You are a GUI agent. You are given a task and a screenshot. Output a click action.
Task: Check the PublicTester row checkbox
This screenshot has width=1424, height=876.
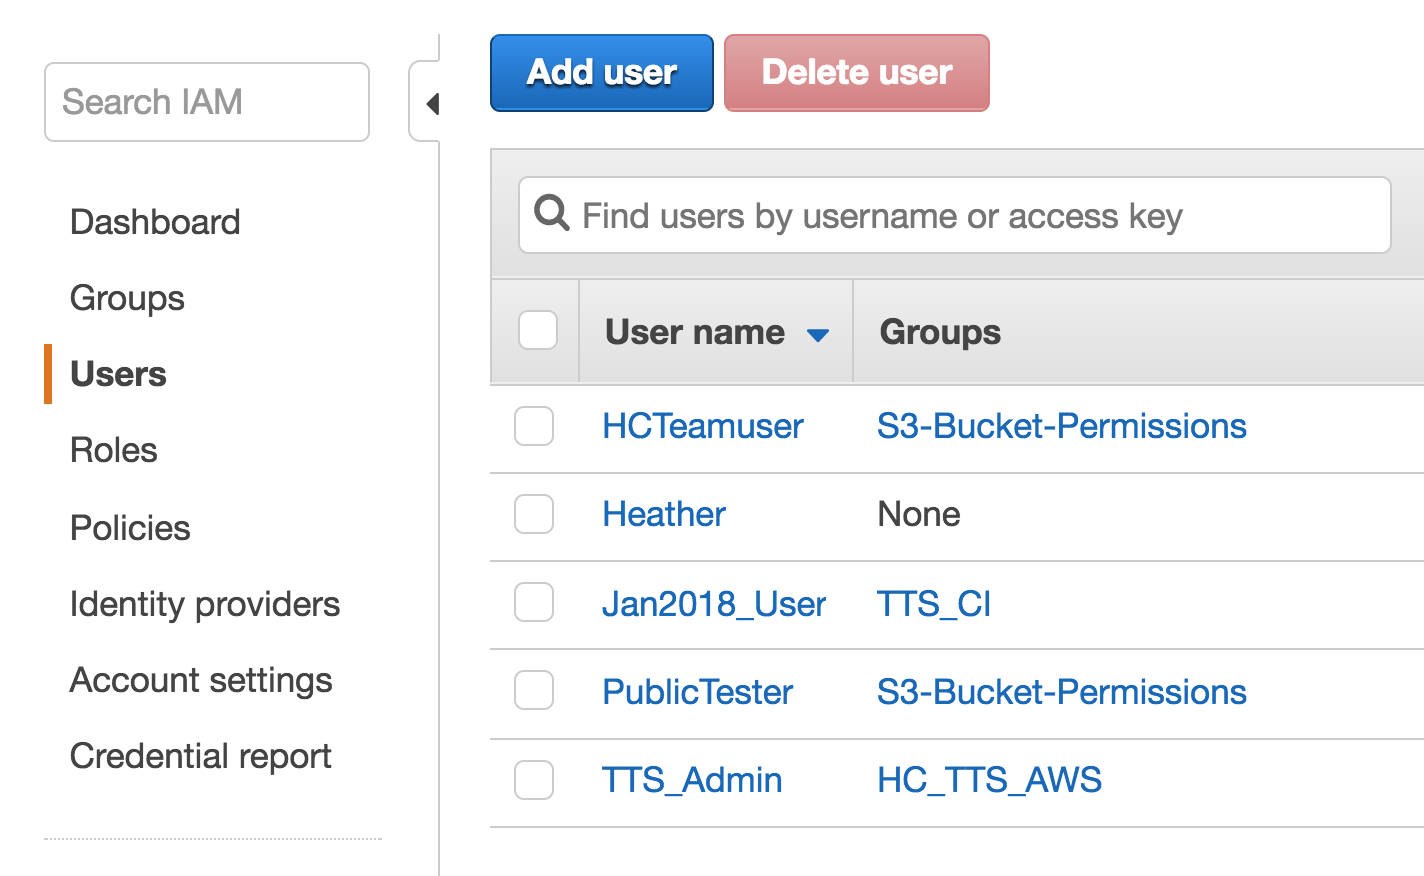click(x=534, y=691)
